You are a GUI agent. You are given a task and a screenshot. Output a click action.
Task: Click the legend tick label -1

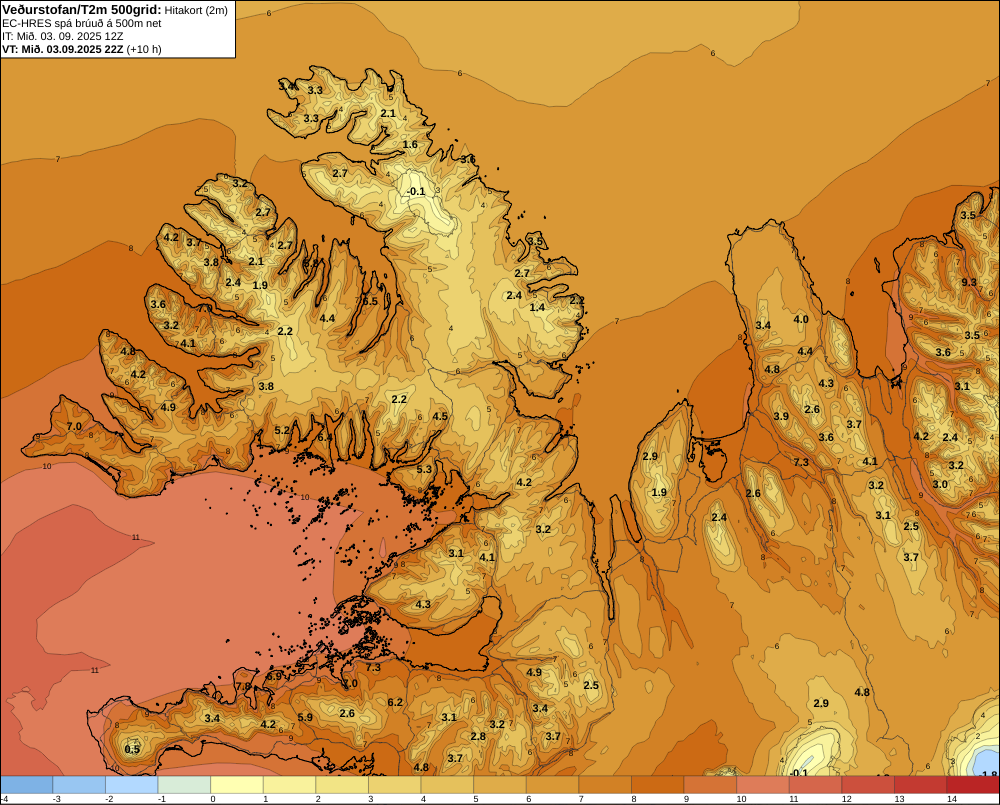161,799
